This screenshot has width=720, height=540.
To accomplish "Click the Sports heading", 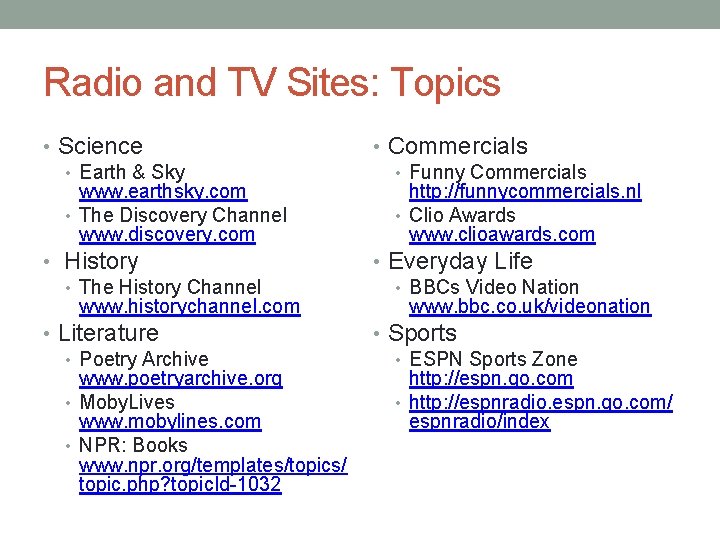I will [422, 334].
